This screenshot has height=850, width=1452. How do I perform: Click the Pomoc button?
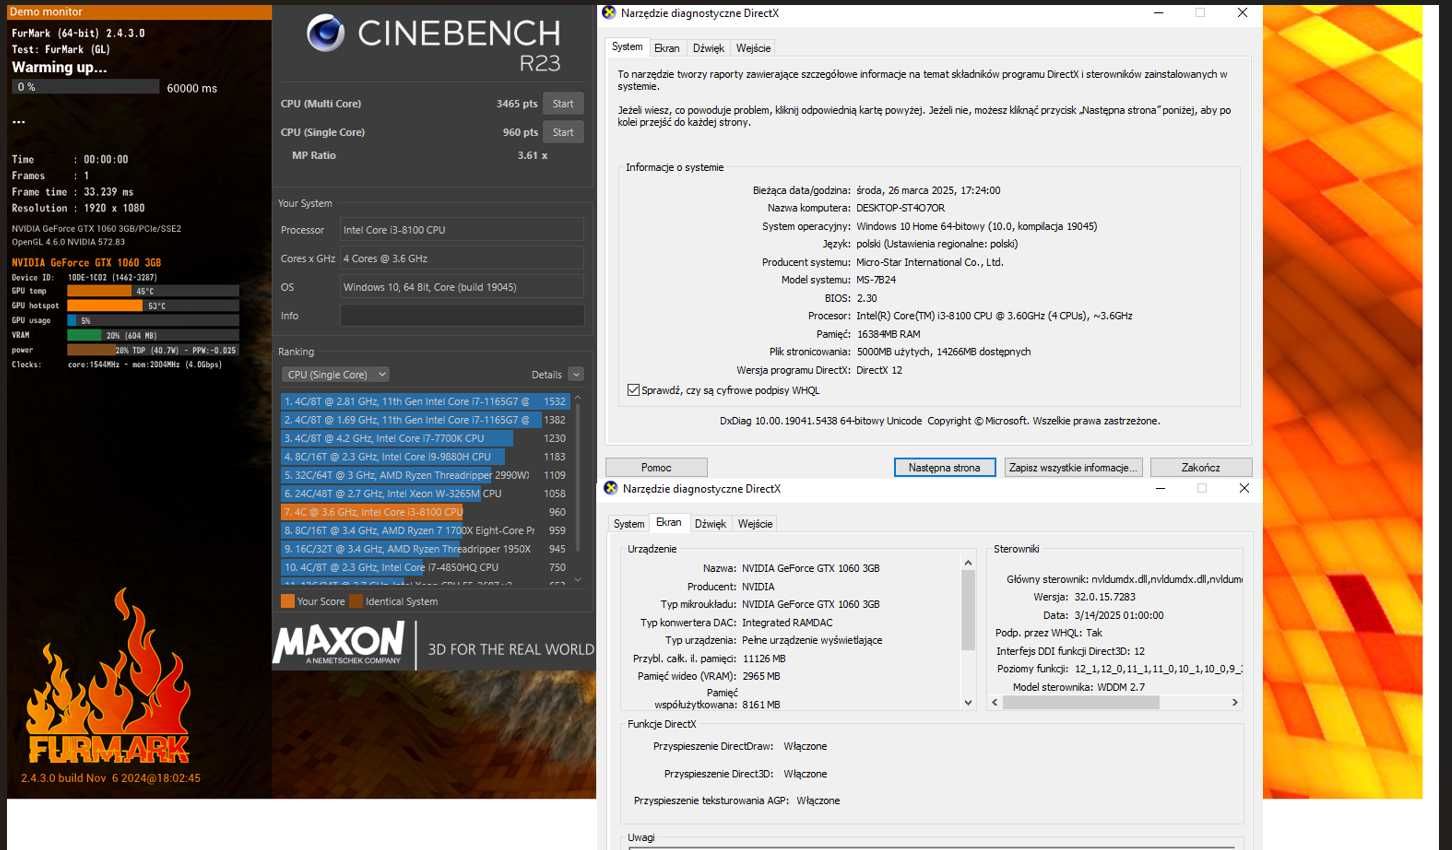656,467
